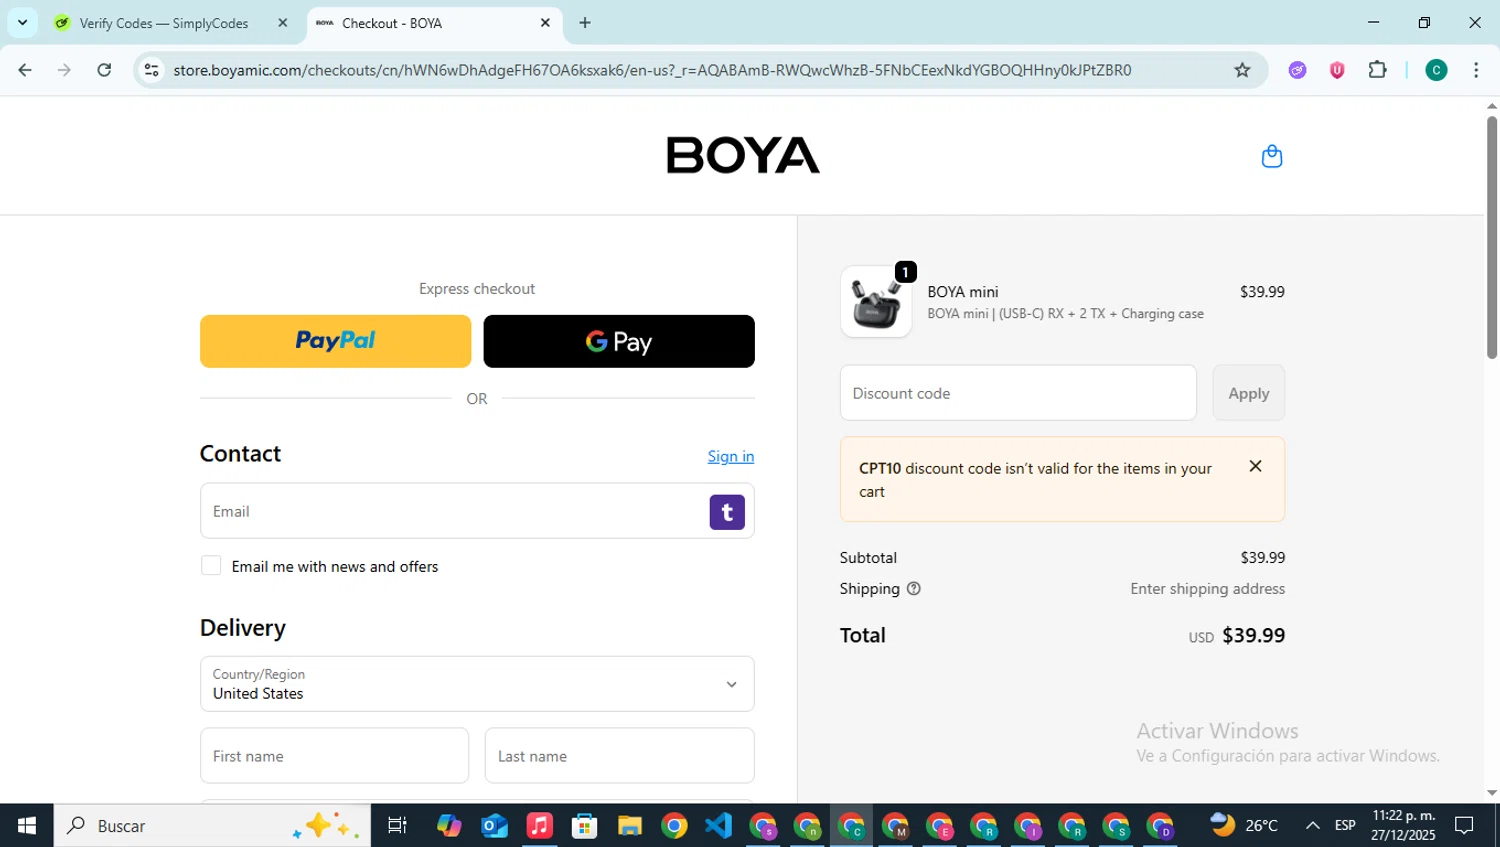This screenshot has width=1500, height=847.
Task: Switch to the Verify Codes — SimplyCodes tab
Action: click(164, 23)
